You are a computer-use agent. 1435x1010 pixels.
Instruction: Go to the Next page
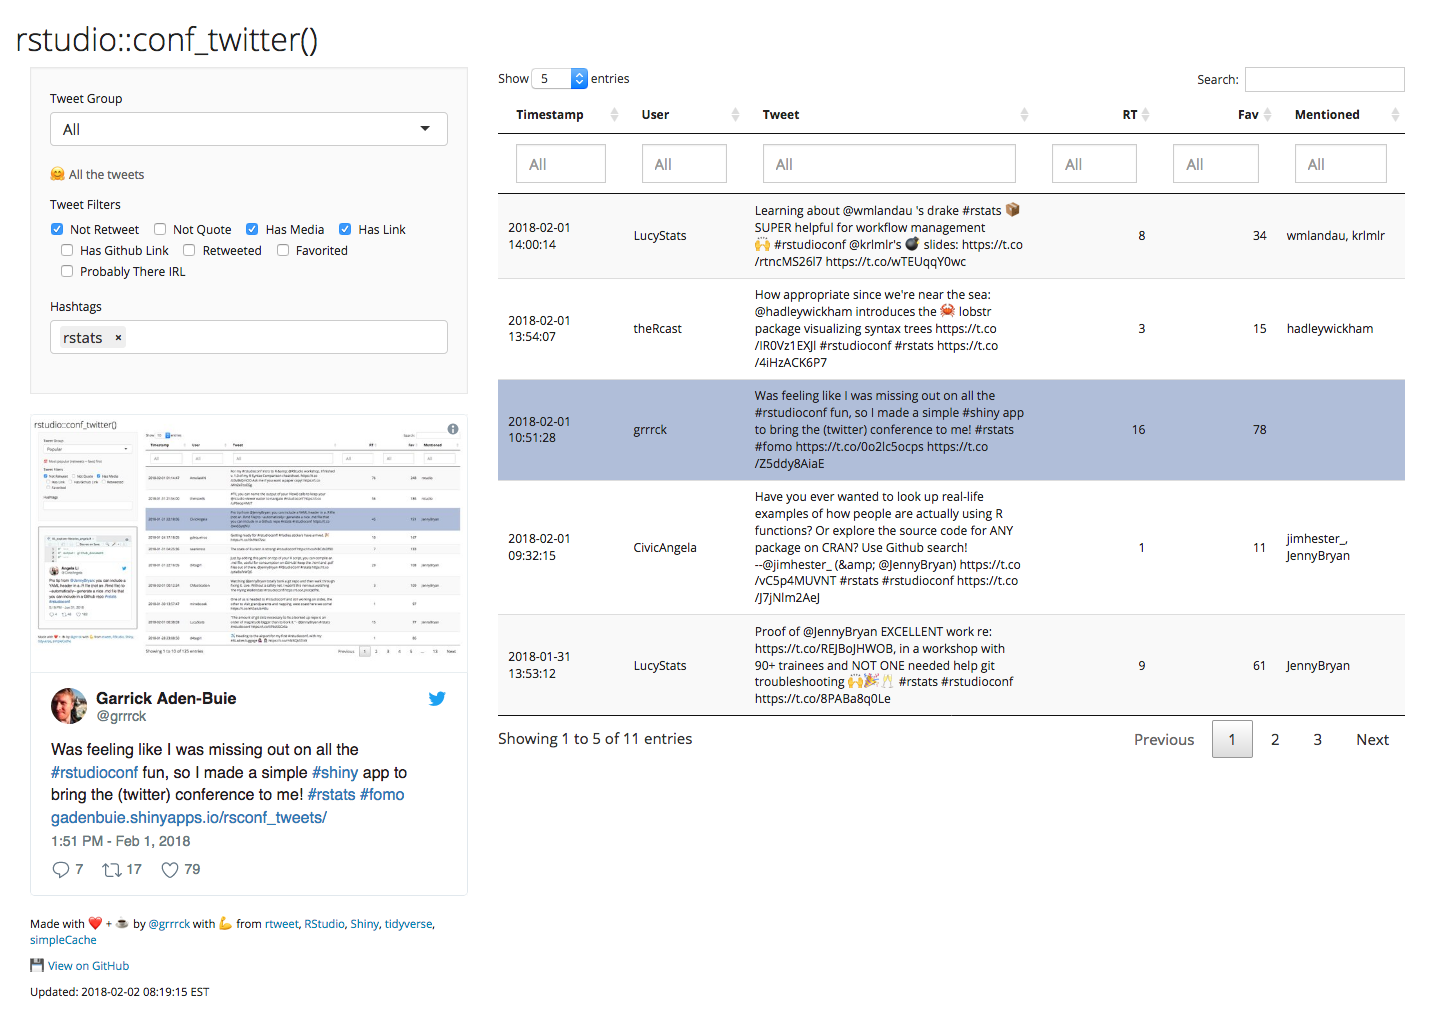[x=1372, y=740]
